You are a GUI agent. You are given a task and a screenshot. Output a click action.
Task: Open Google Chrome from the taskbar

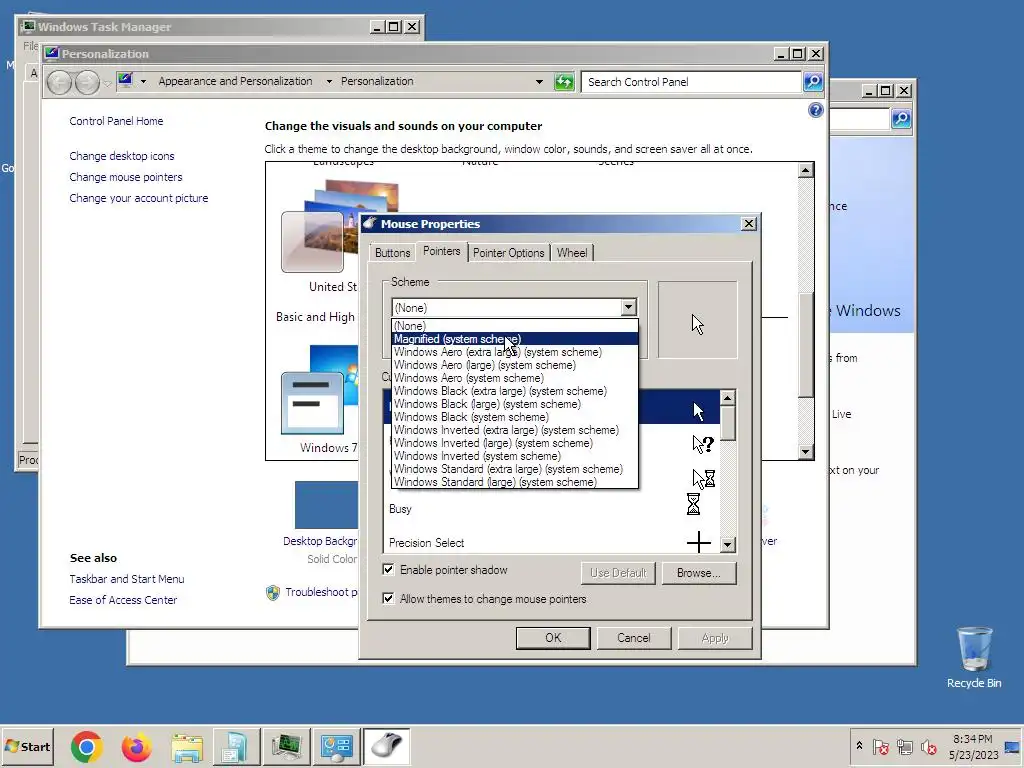click(86, 746)
